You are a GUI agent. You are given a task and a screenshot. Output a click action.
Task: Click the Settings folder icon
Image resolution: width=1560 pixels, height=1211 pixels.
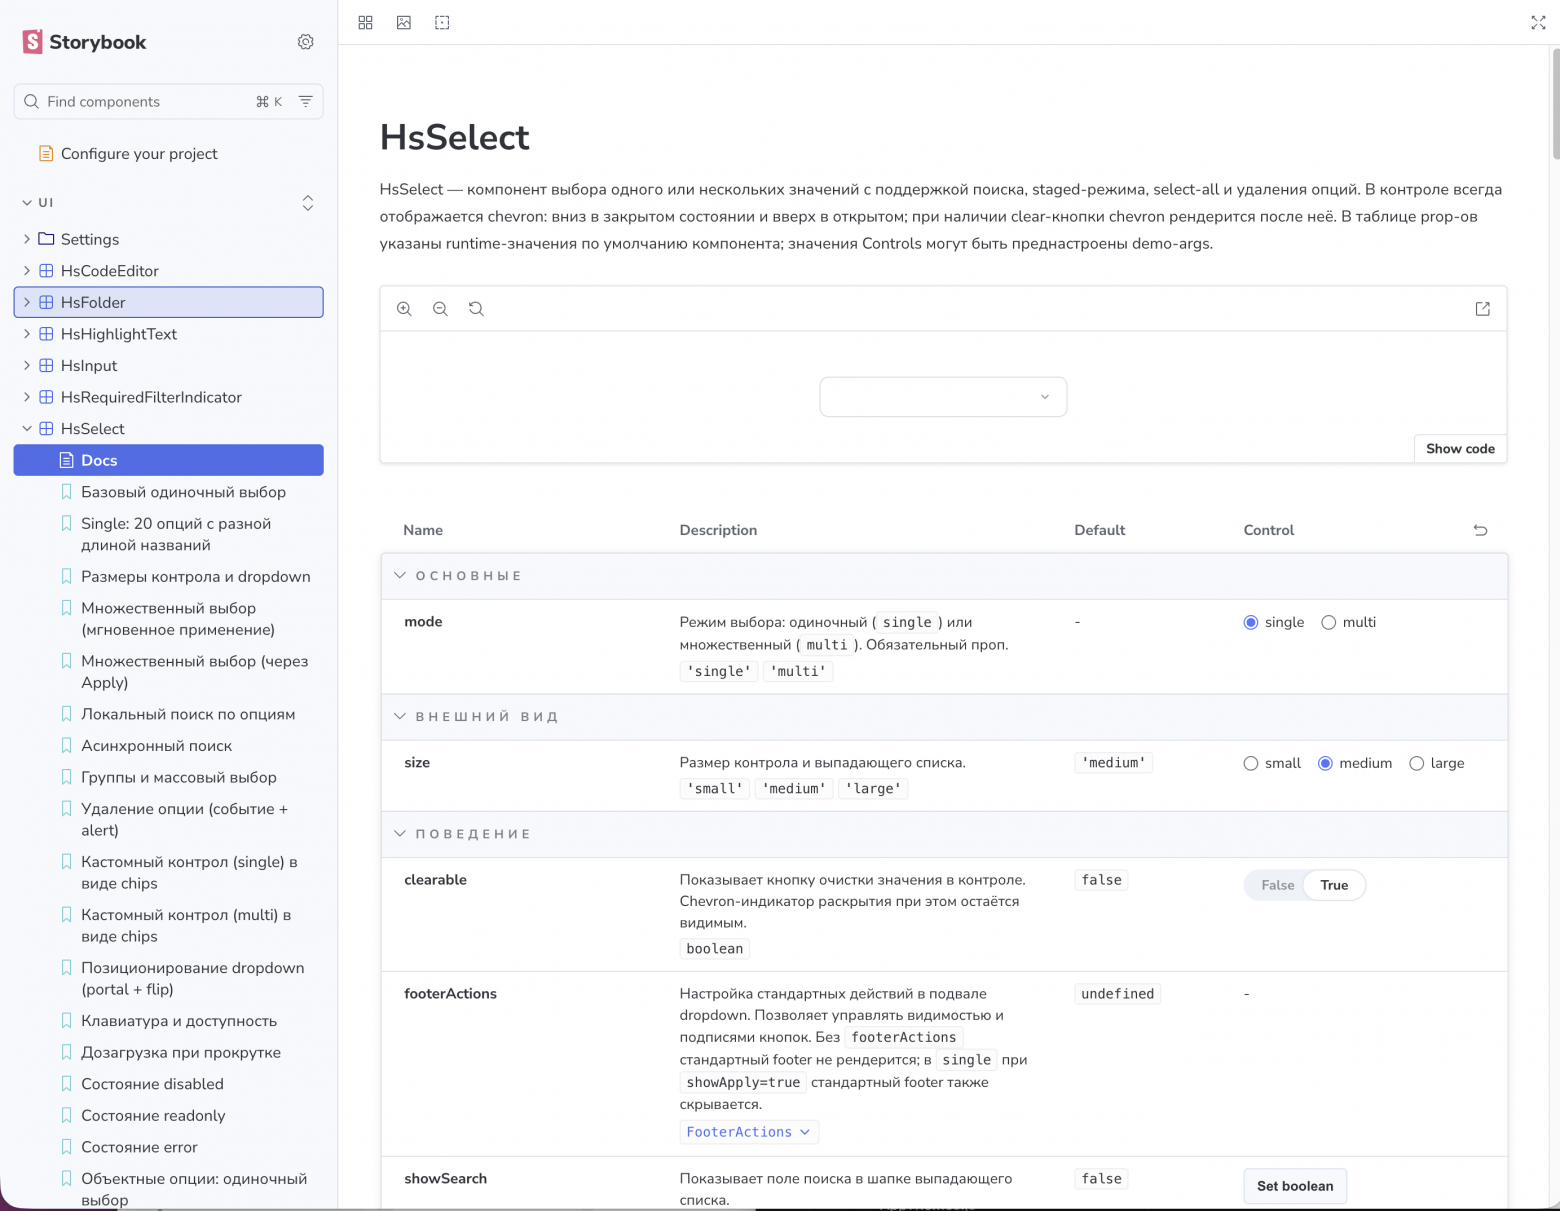pyautogui.click(x=46, y=239)
